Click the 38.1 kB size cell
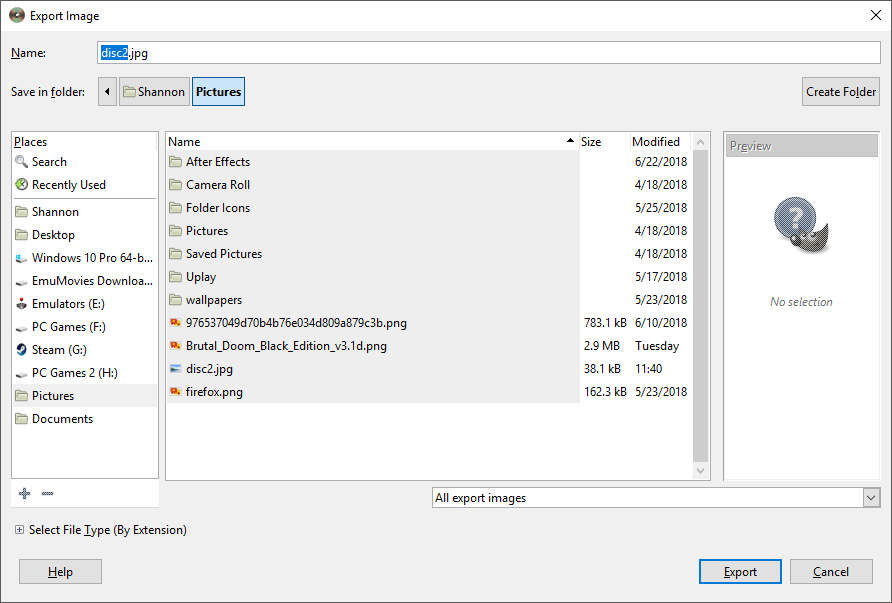This screenshot has height=603, width=892. 602,369
